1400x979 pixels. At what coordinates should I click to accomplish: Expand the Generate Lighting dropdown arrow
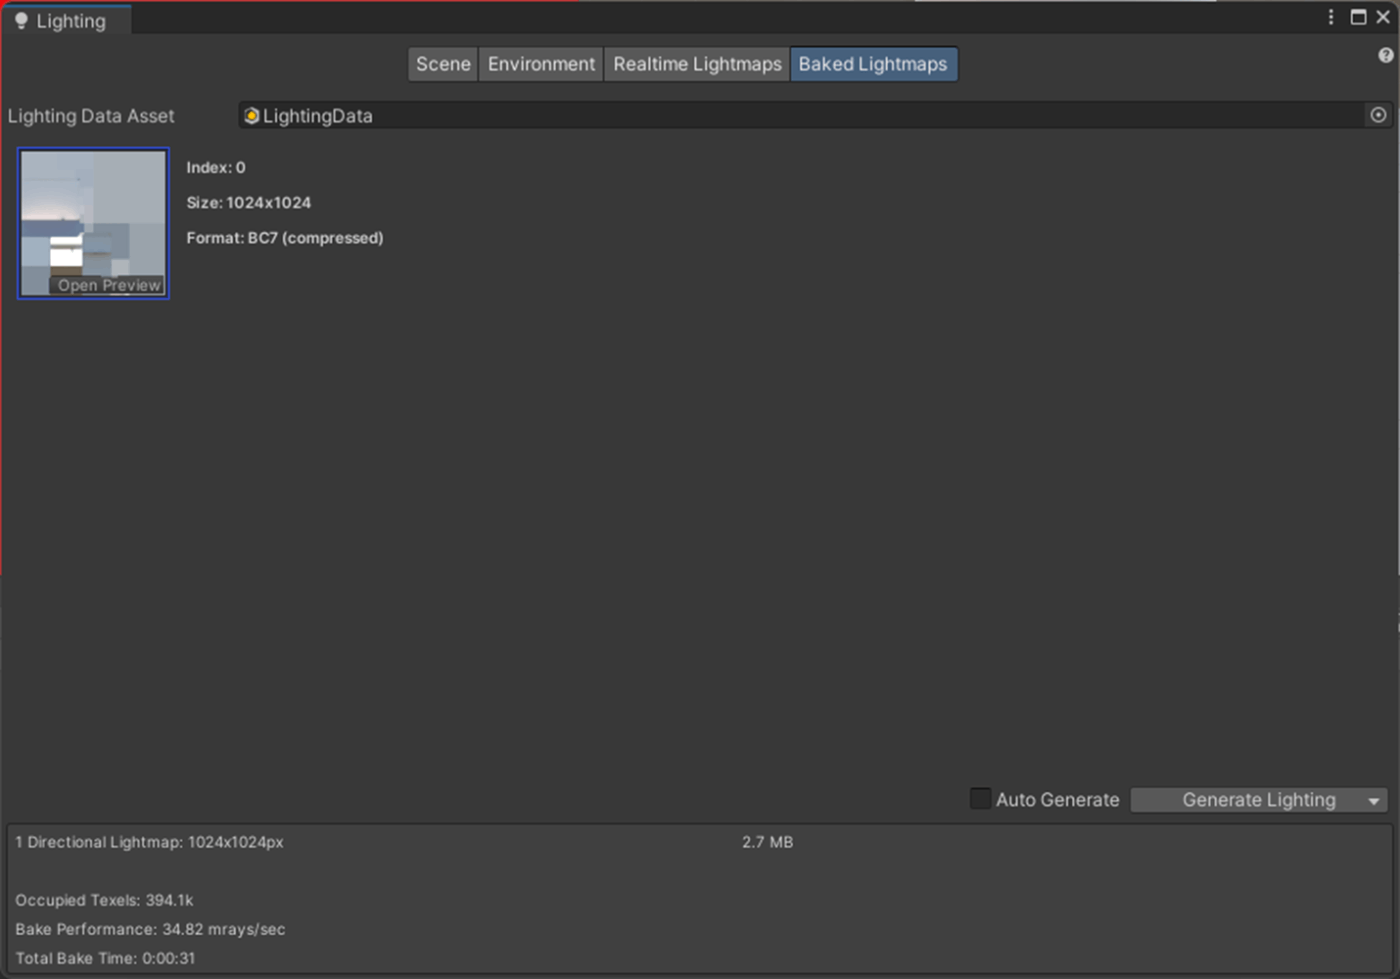(x=1374, y=801)
